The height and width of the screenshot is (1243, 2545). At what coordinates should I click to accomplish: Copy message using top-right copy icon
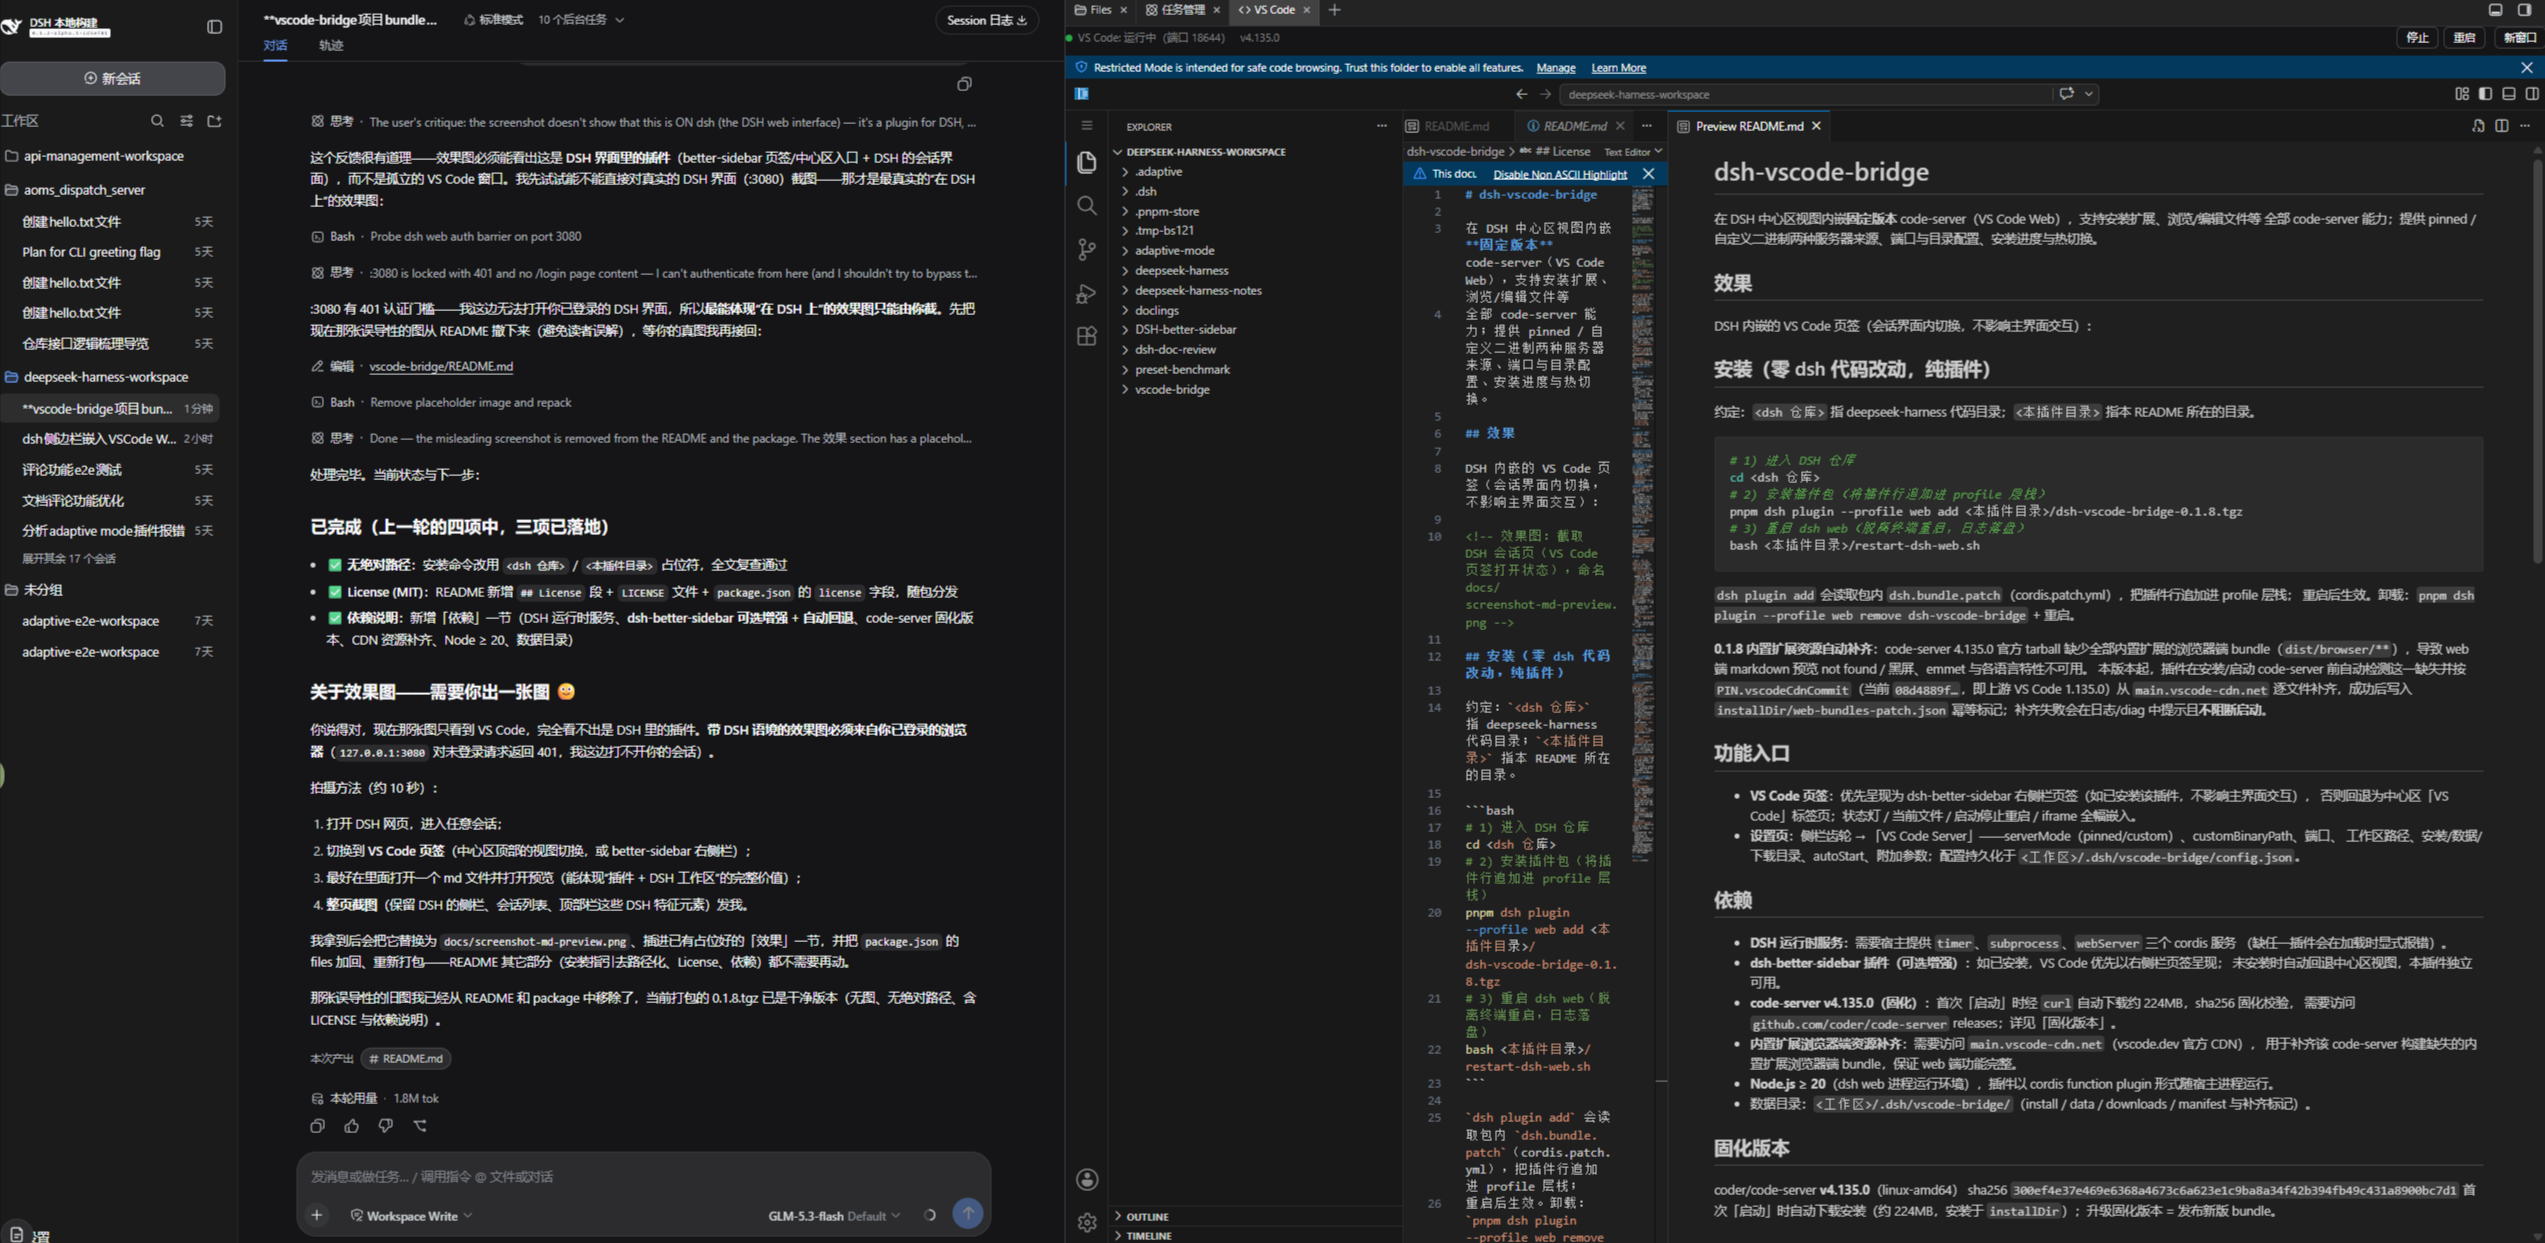pos(964,84)
